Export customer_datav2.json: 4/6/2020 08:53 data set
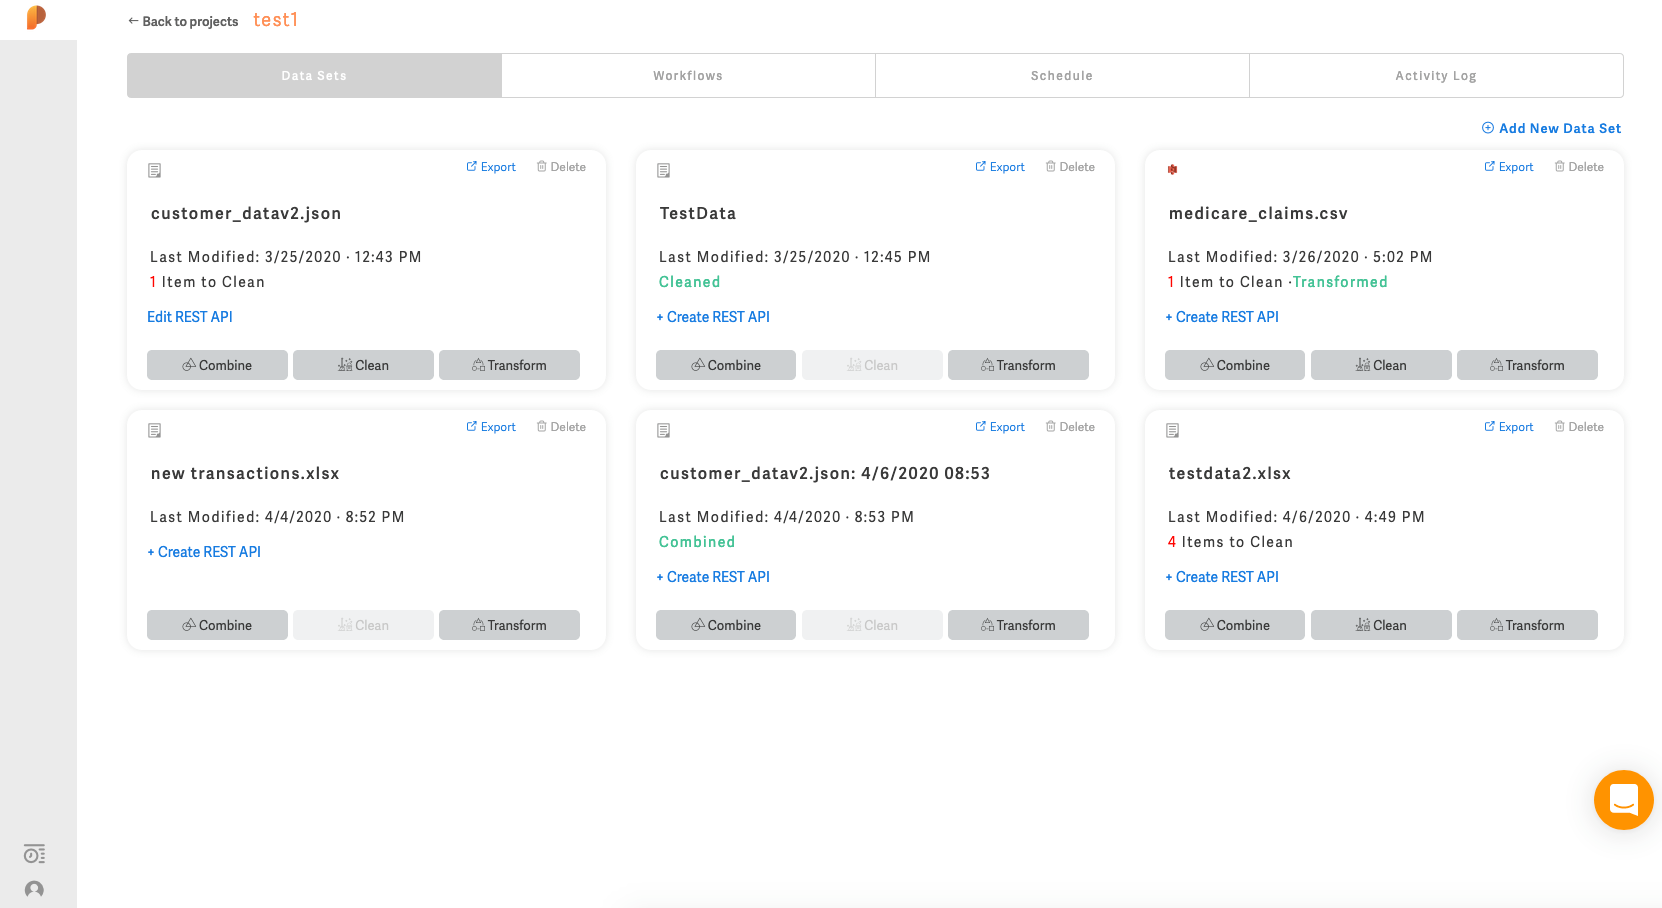 coord(1000,427)
